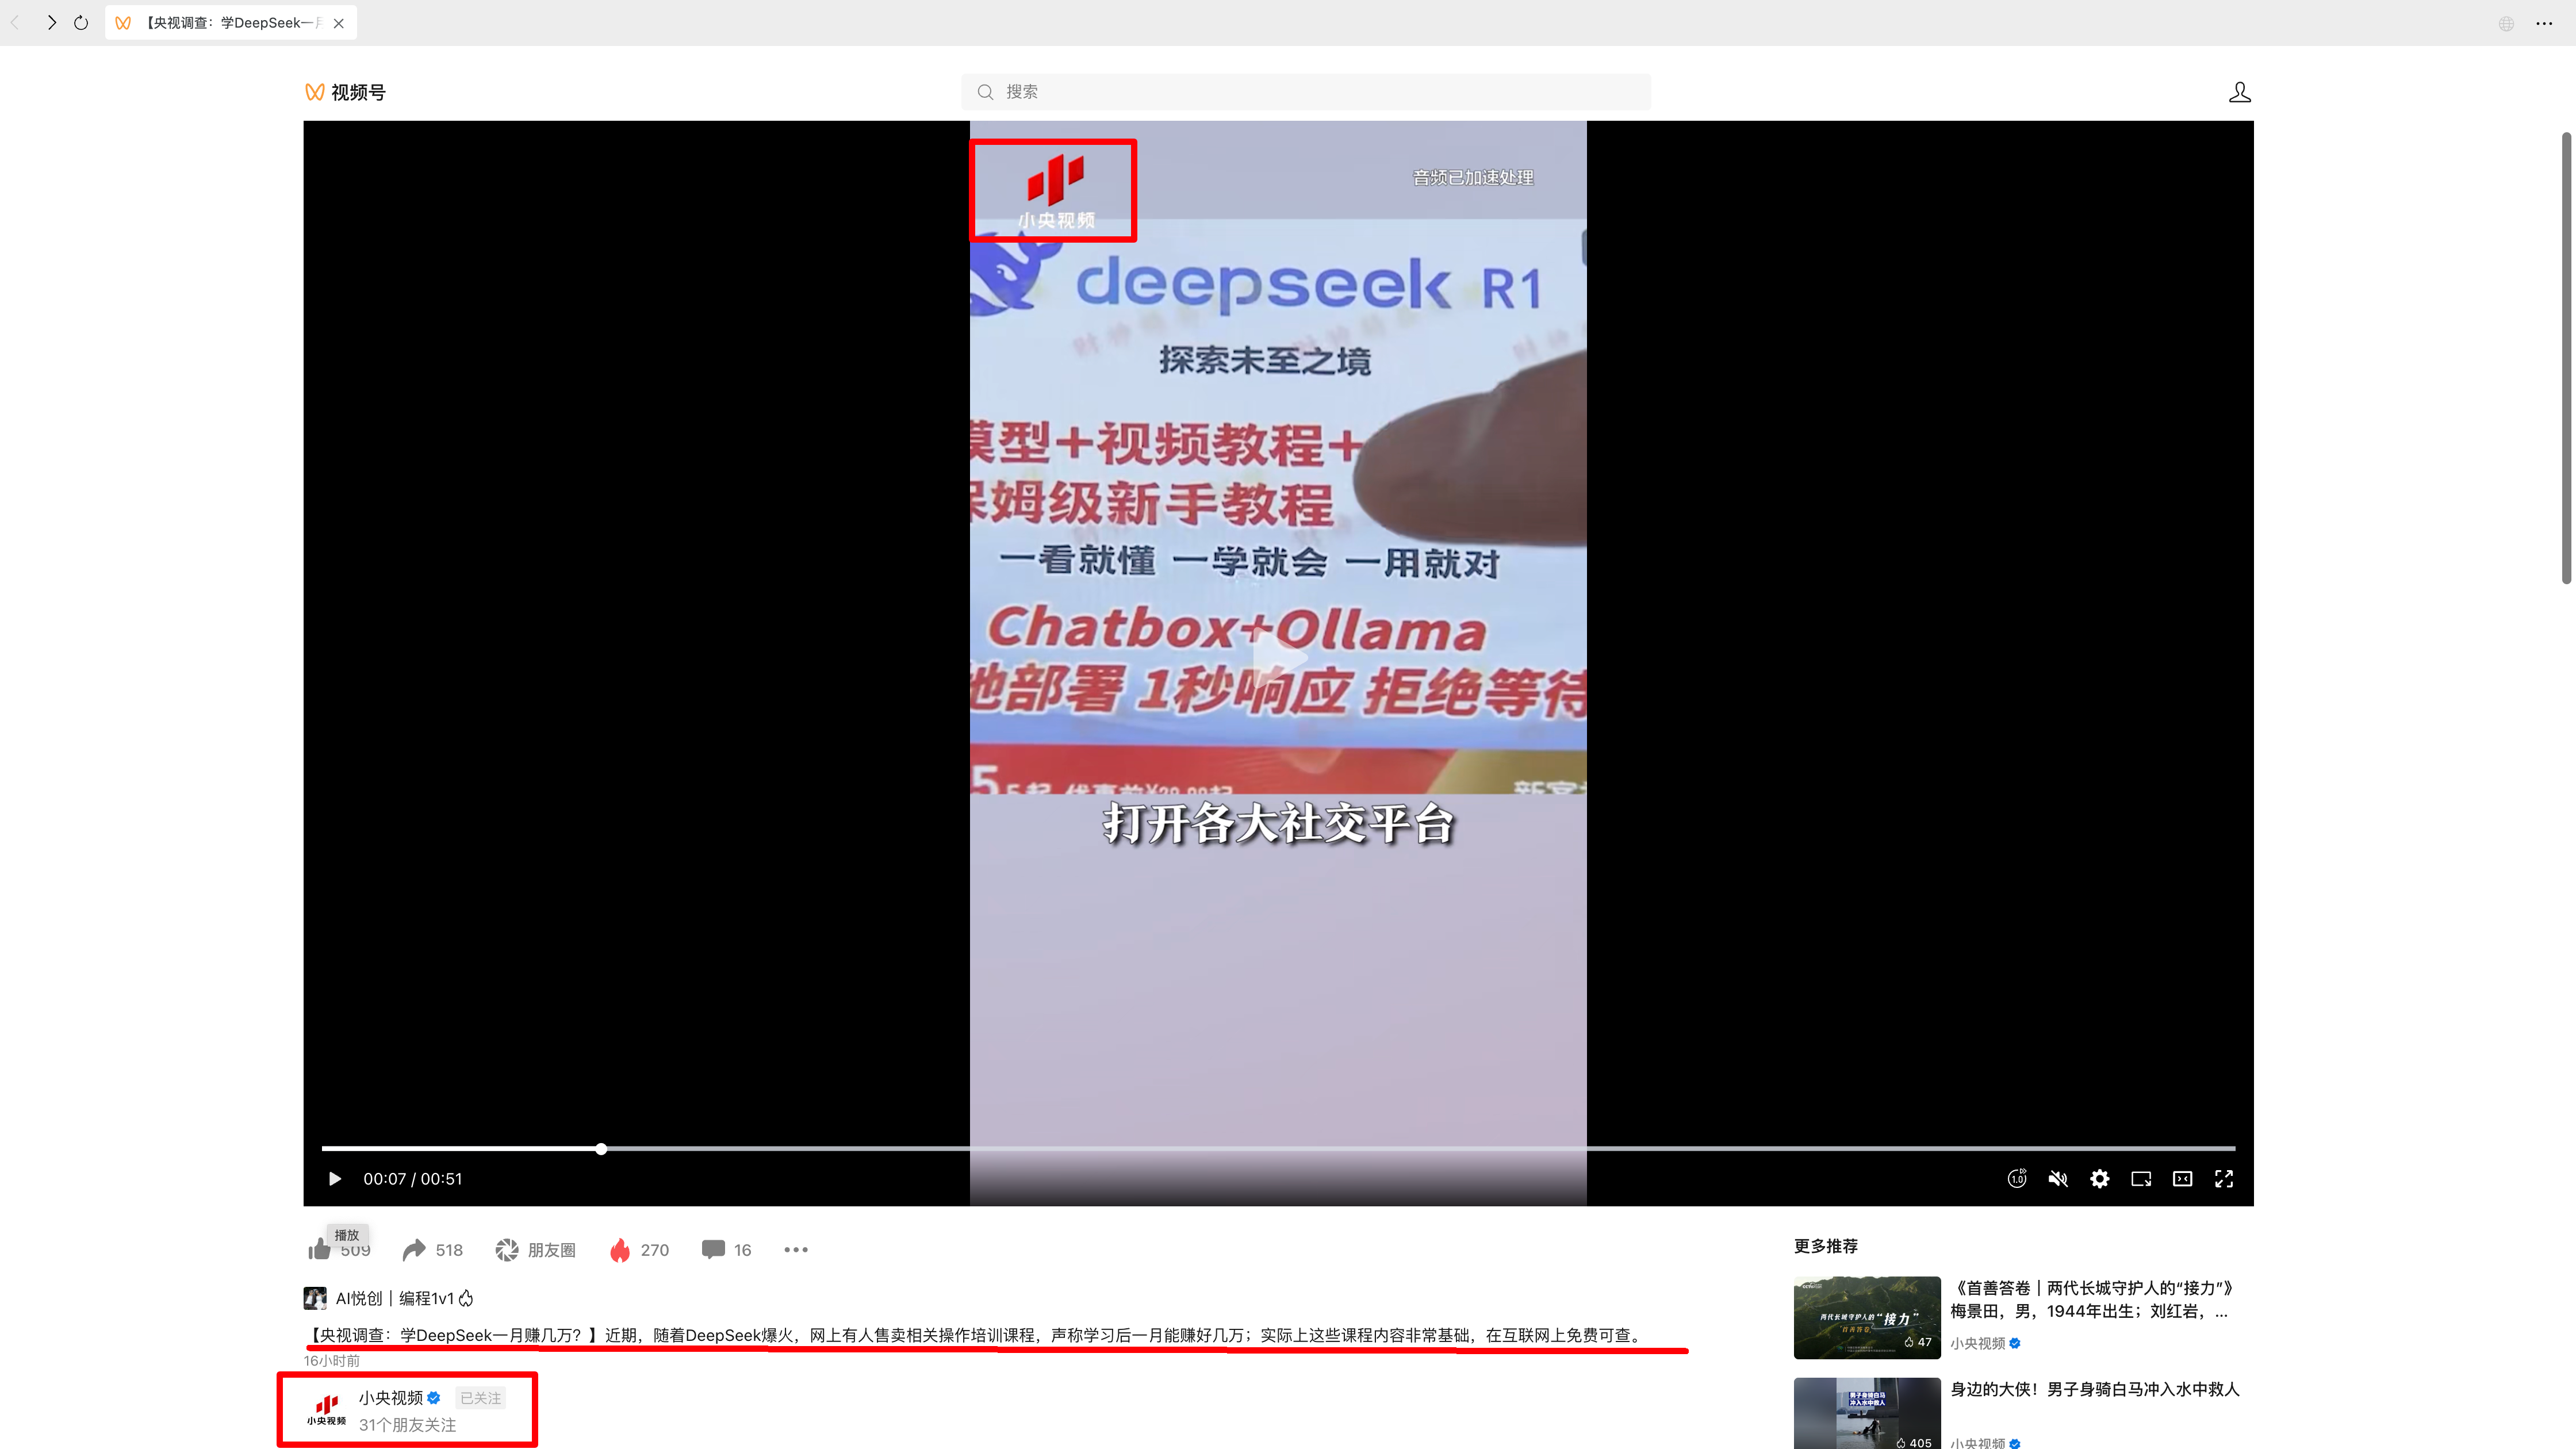Open the comments showing 16
Viewport: 2576px width, 1449px height.
point(726,1250)
